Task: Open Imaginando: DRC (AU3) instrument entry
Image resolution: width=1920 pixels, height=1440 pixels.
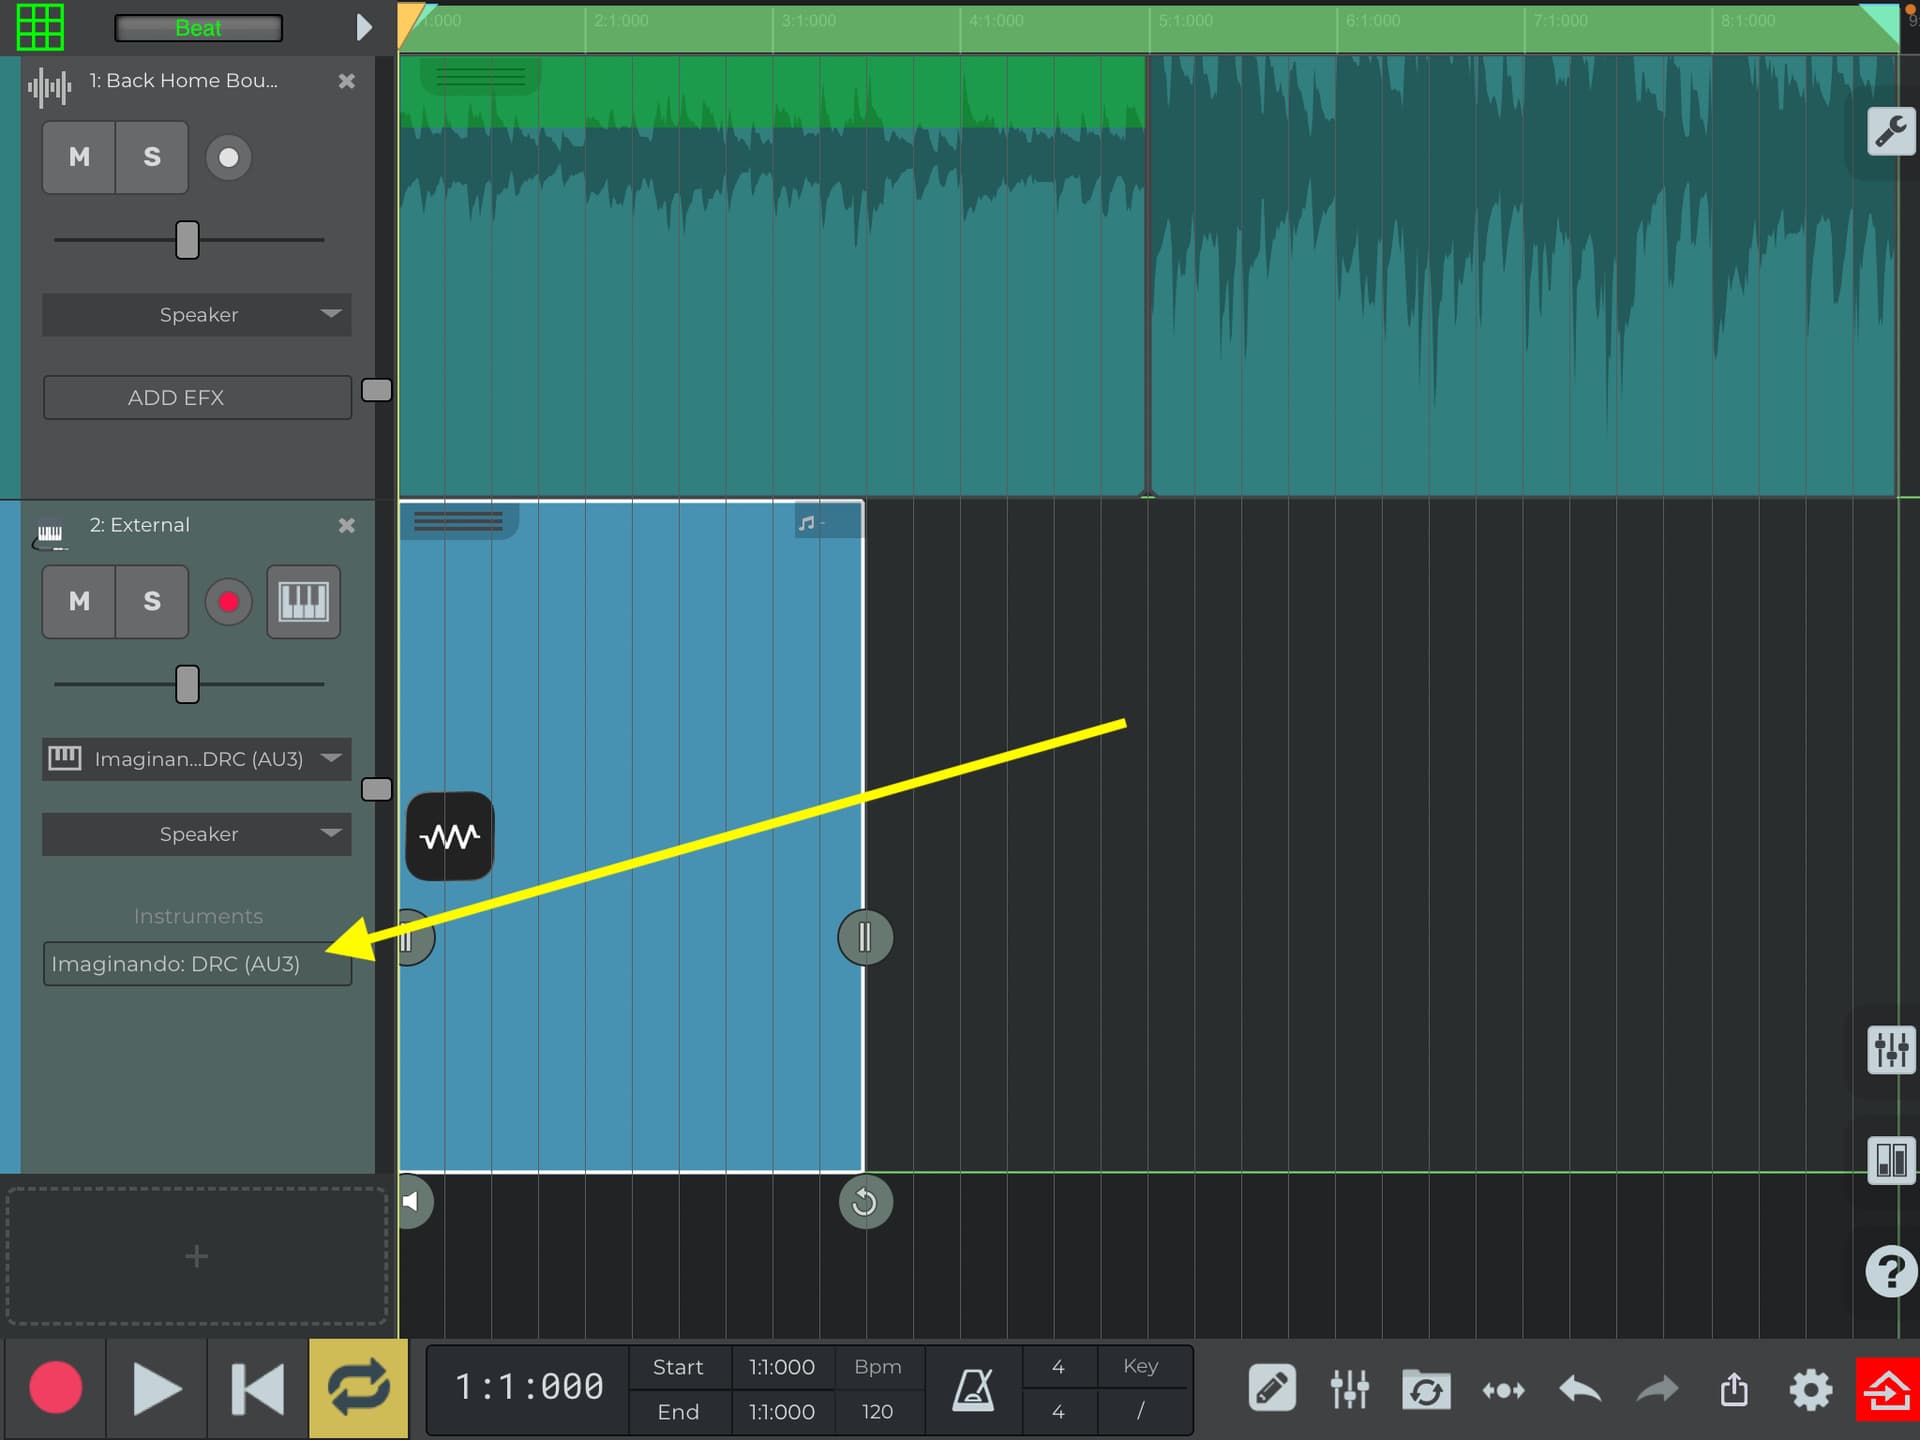Action: pyautogui.click(x=197, y=964)
